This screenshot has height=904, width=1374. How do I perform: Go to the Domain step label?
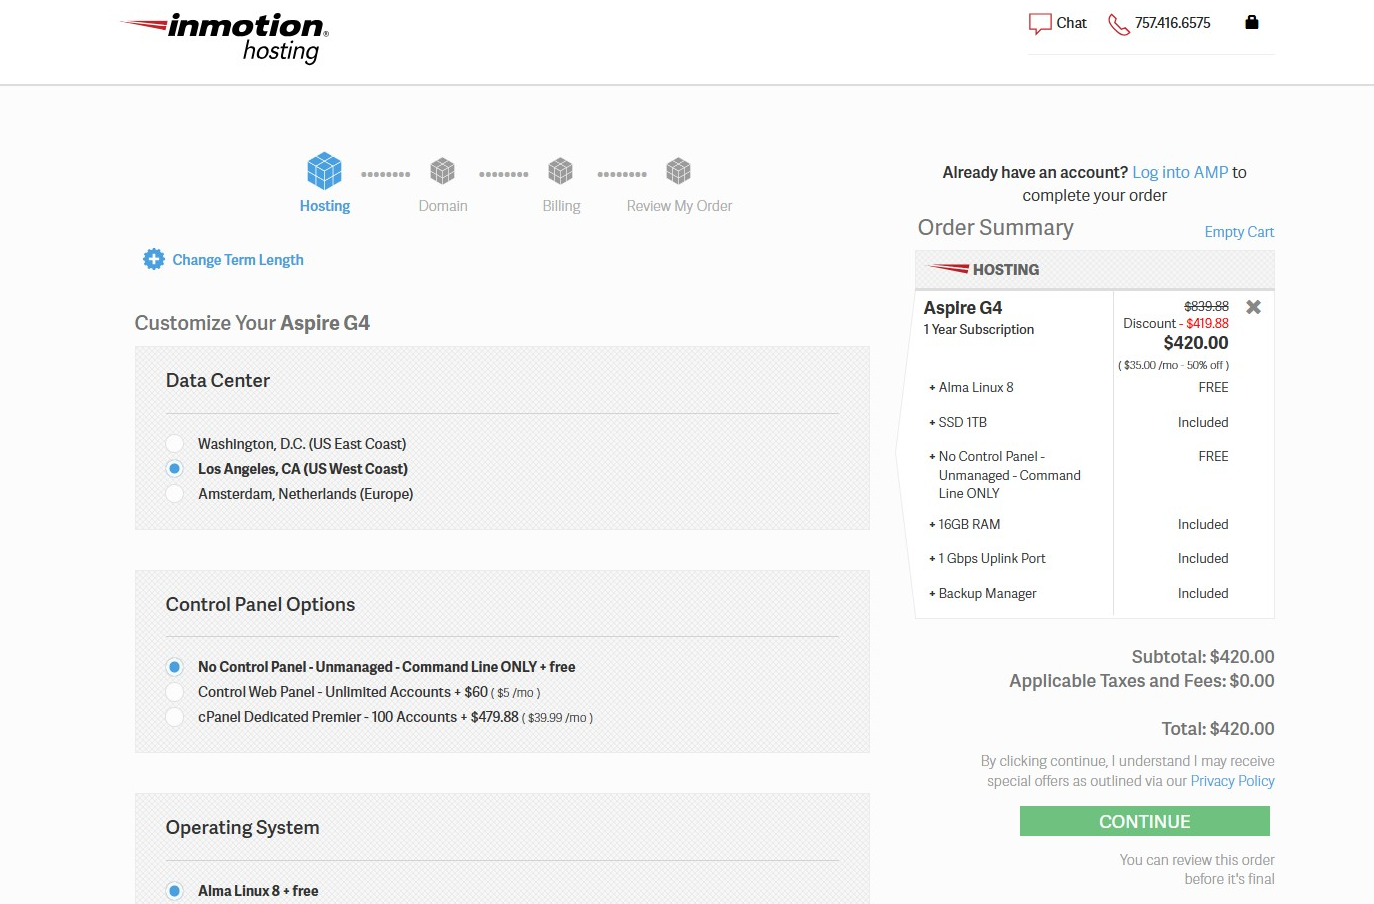click(x=443, y=206)
